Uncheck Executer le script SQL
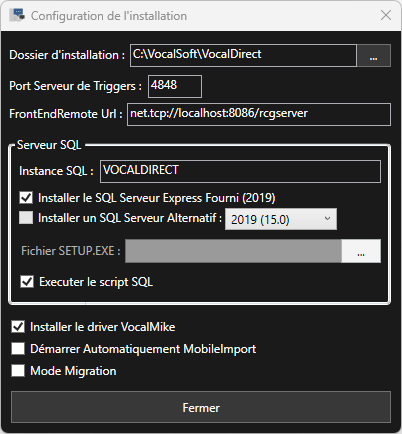Viewport: 402px width, 434px height. pos(27,282)
